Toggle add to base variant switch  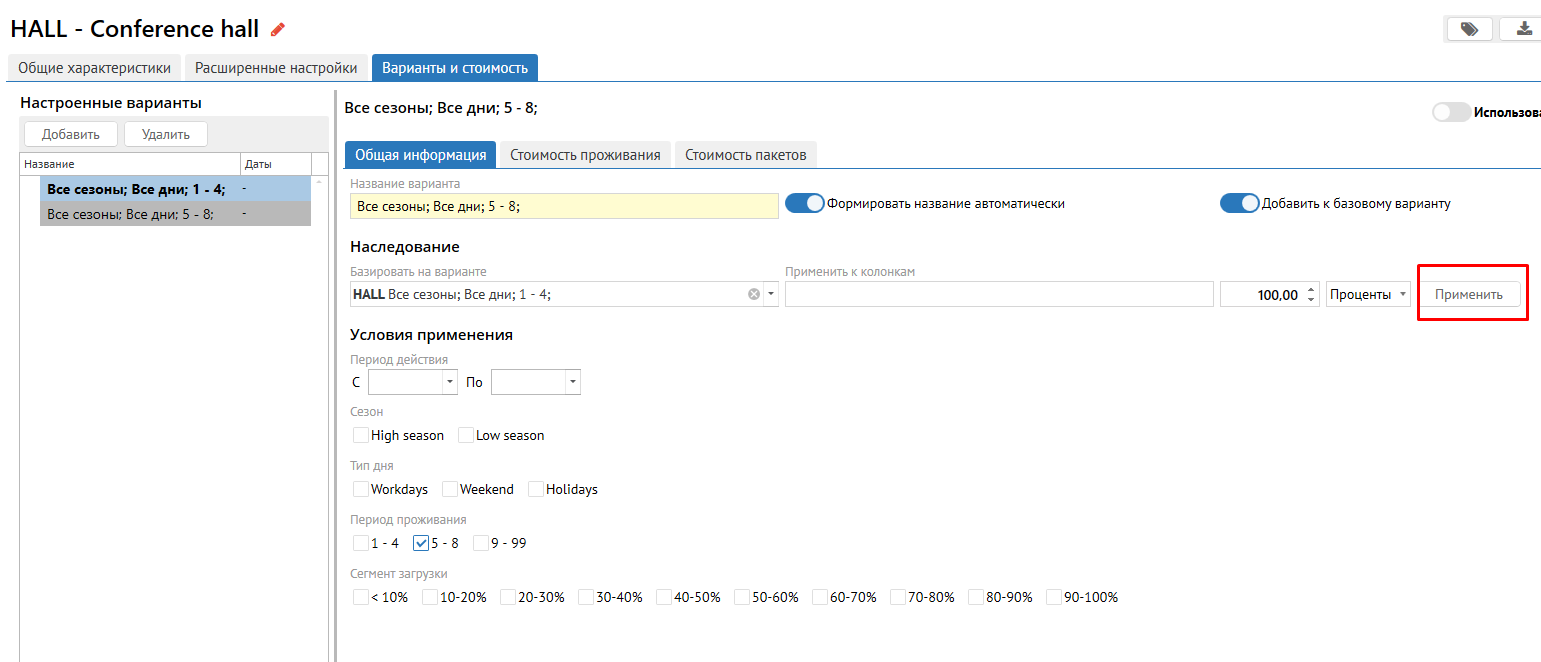point(1239,203)
